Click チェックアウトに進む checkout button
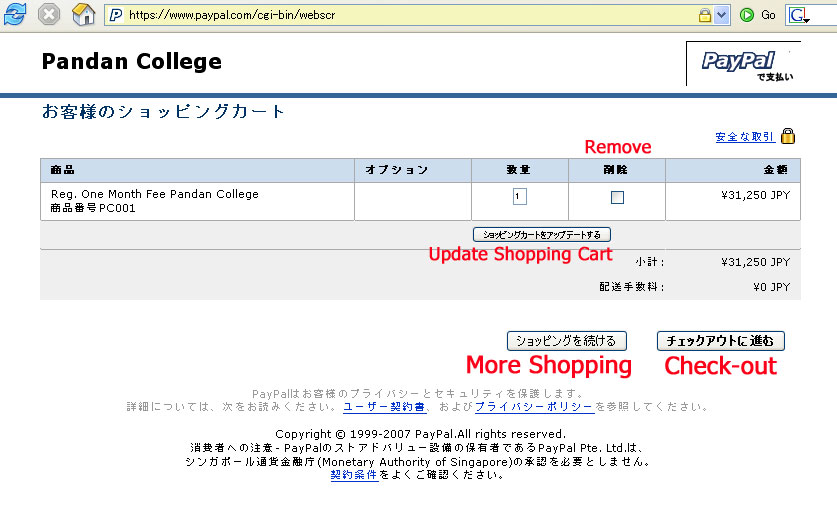The height and width of the screenshot is (509, 837). (721, 341)
